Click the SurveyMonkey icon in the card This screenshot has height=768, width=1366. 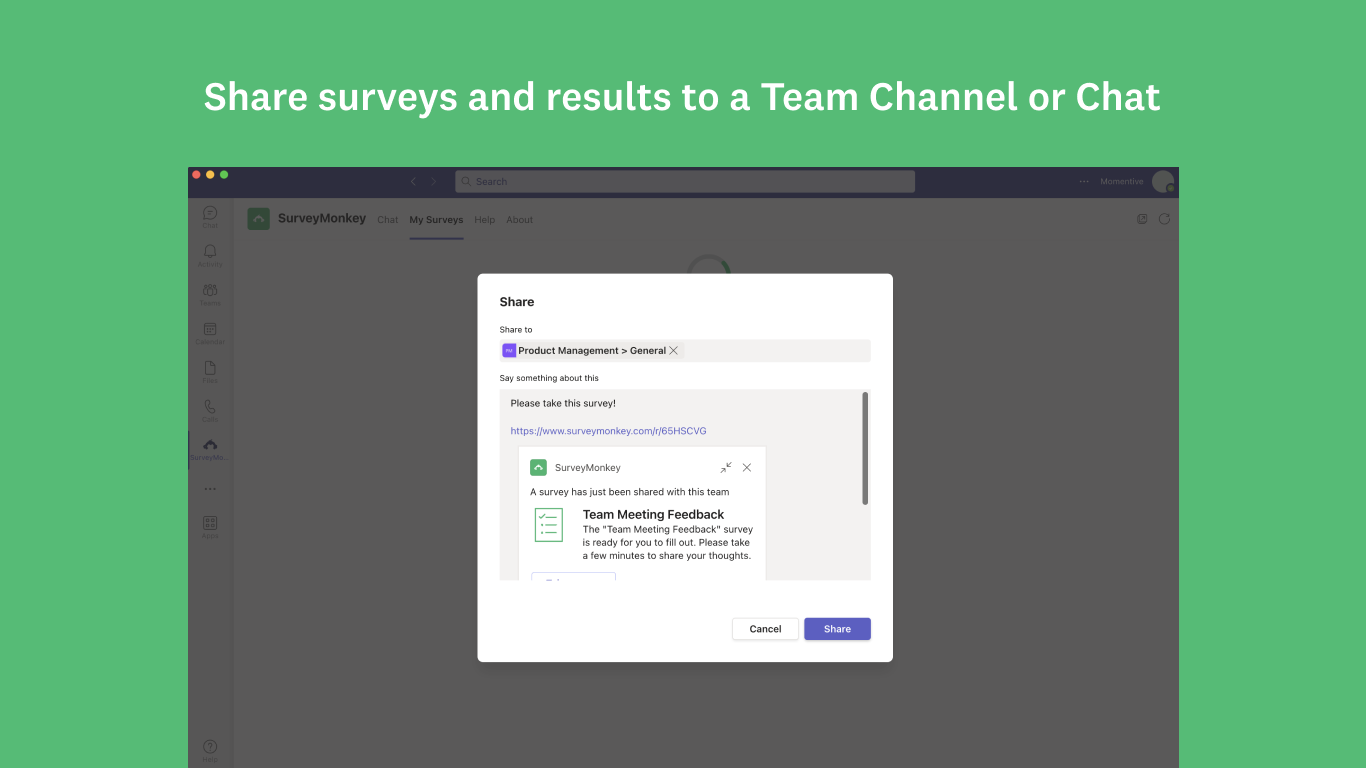pyautogui.click(x=538, y=467)
